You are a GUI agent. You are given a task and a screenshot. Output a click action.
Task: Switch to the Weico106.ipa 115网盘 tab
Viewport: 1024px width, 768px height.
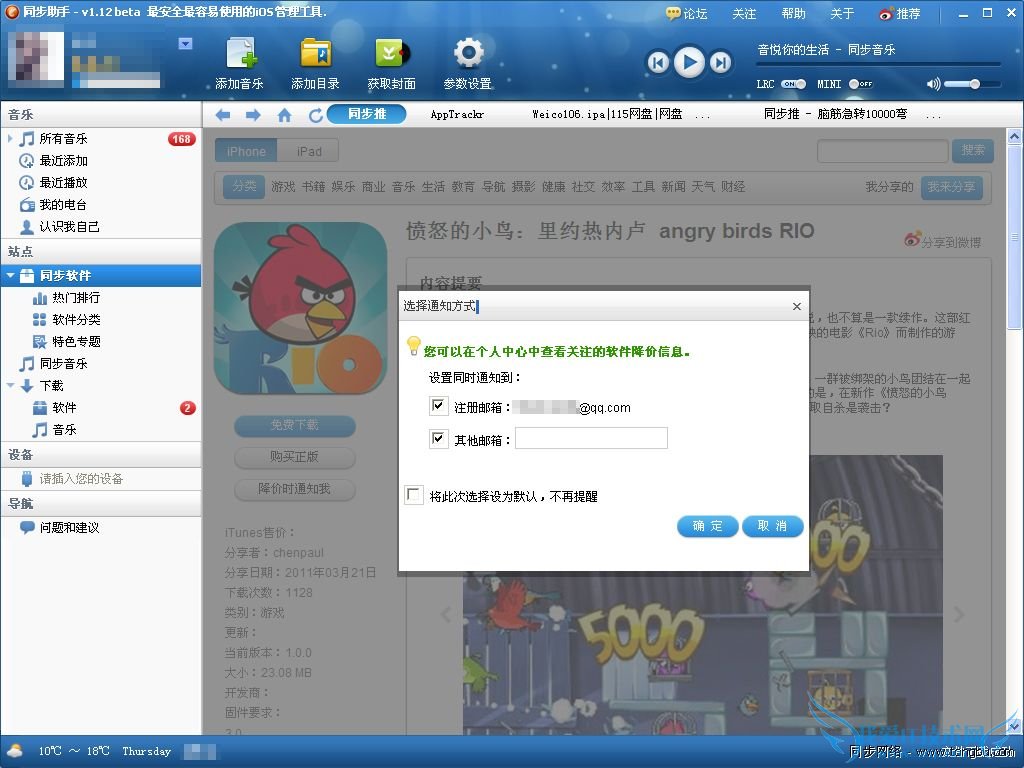(x=608, y=114)
